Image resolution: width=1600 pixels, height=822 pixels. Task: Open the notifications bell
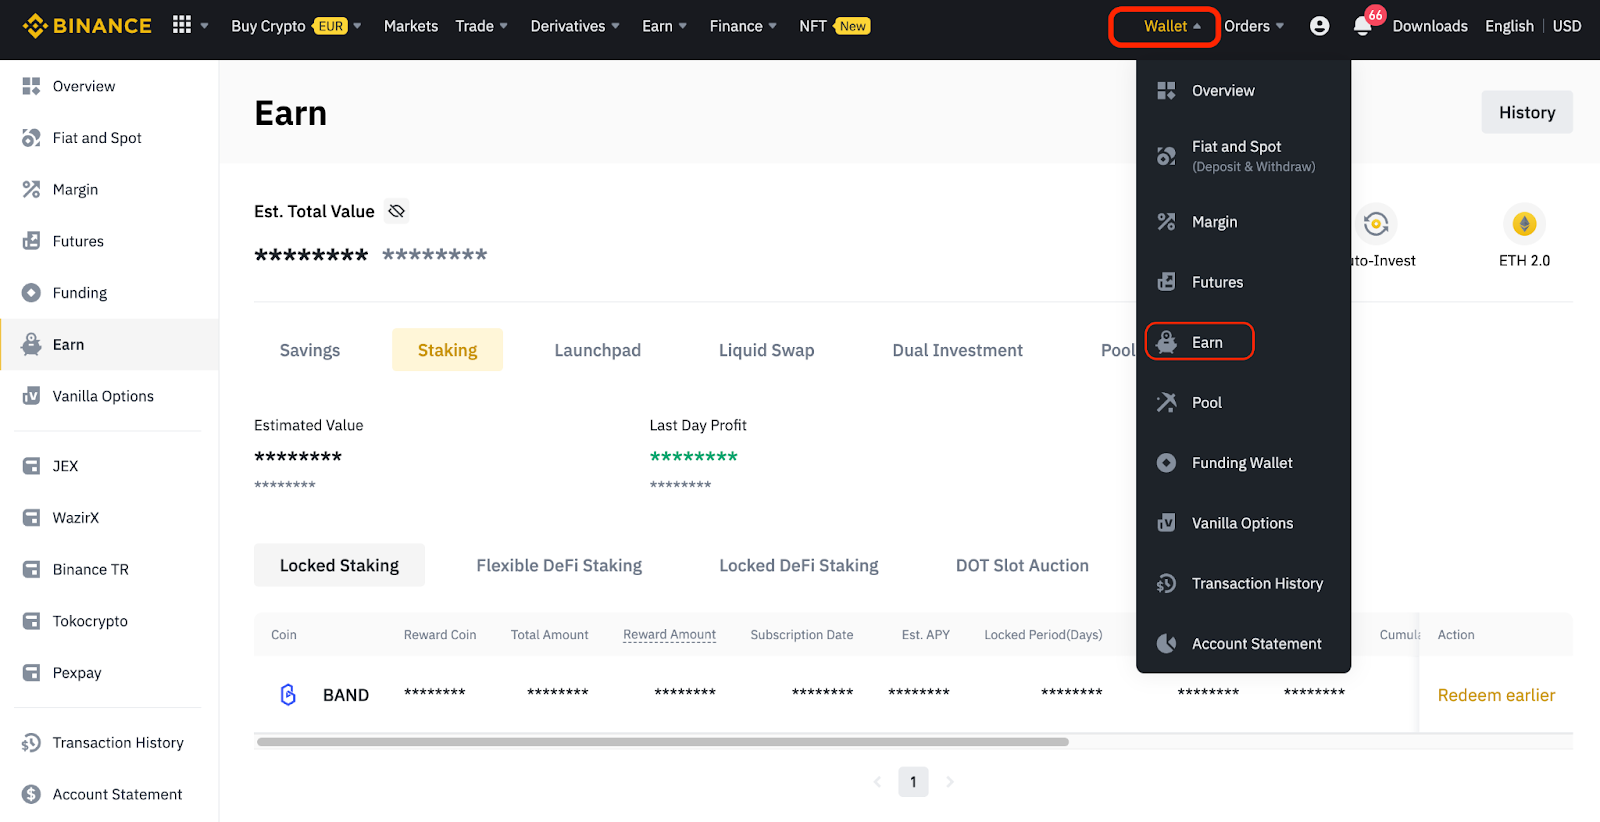point(1362,26)
